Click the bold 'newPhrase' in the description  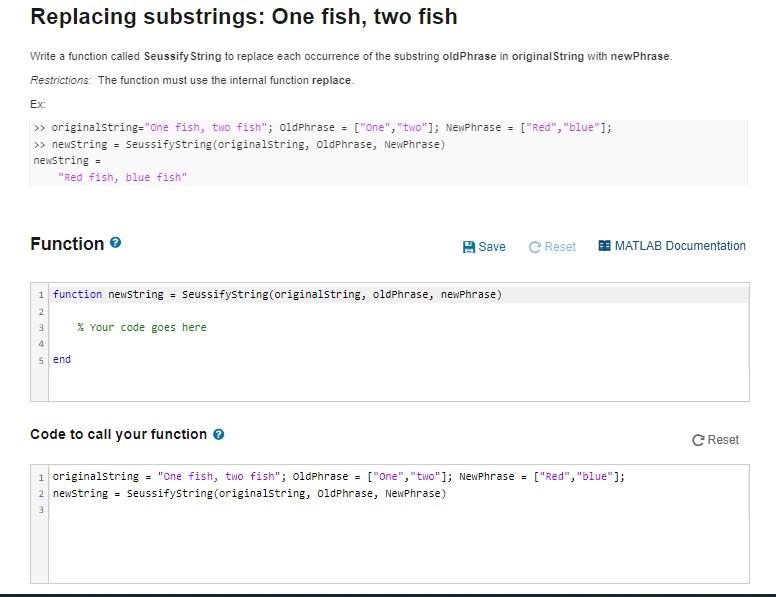pos(640,56)
